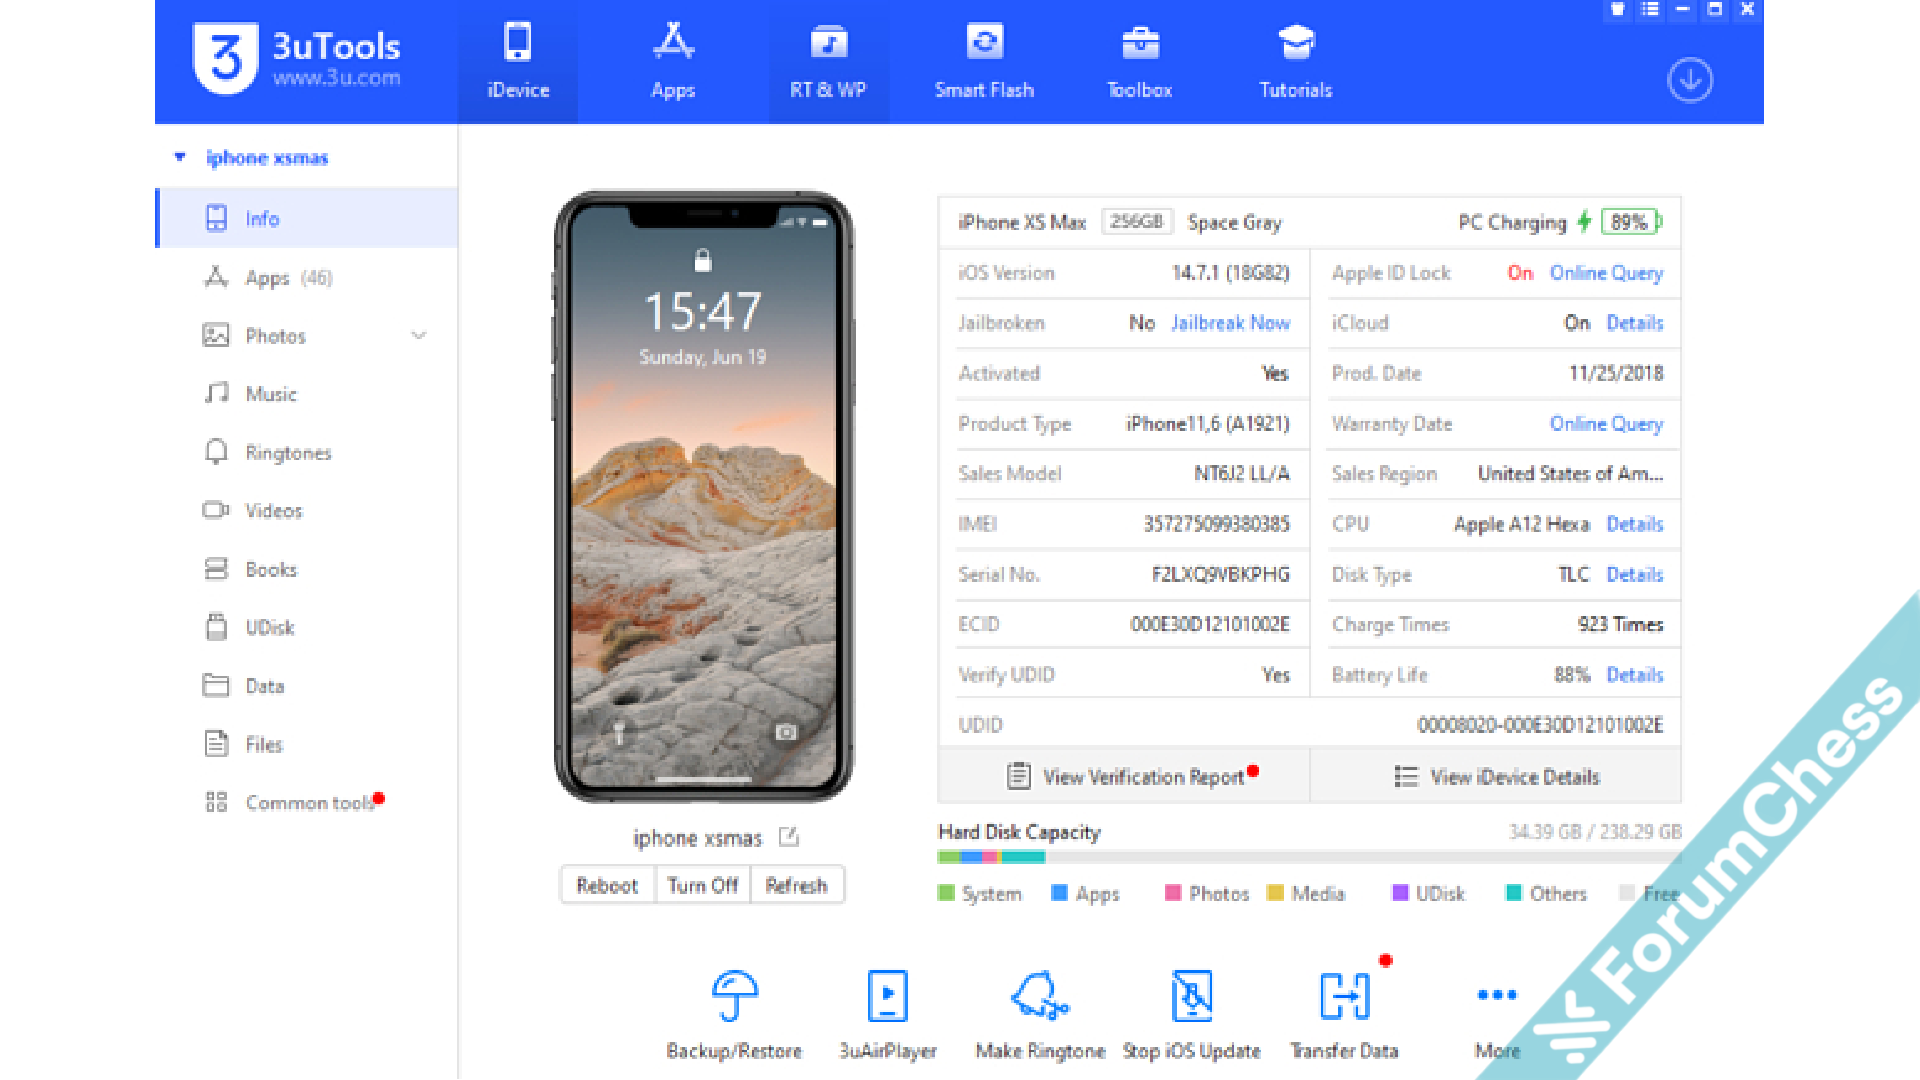Open the download manager arrow icon
Screen dimensions: 1920x1080
pos(1690,80)
